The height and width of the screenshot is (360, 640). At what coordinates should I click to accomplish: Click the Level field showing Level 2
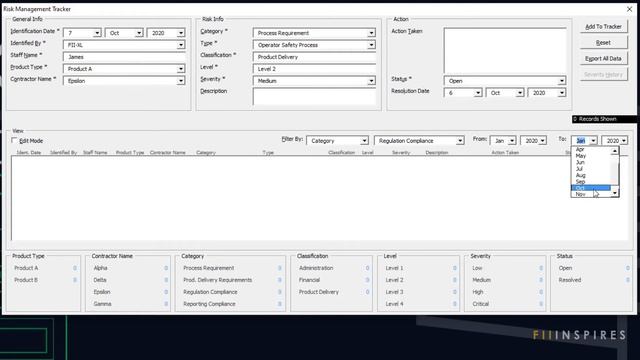[314, 69]
